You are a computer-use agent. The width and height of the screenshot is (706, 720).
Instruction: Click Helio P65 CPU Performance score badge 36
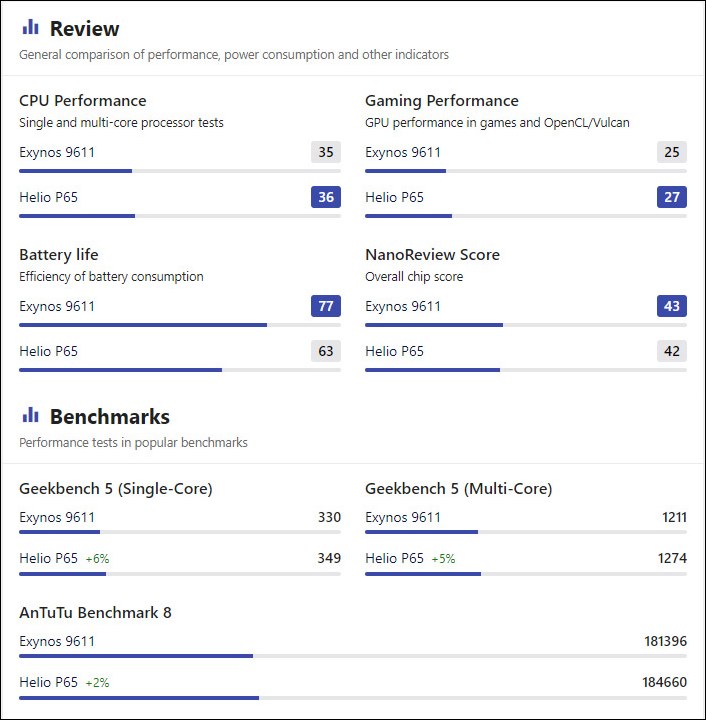326,197
